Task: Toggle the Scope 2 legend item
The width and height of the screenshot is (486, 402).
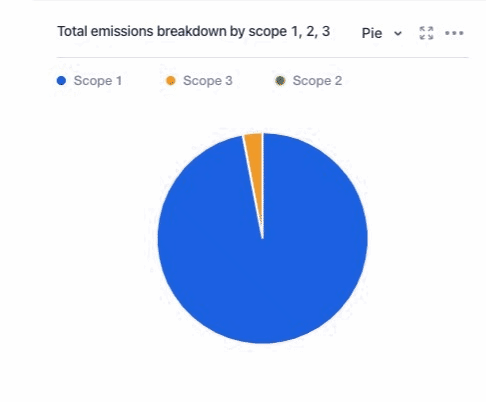Action: click(309, 81)
